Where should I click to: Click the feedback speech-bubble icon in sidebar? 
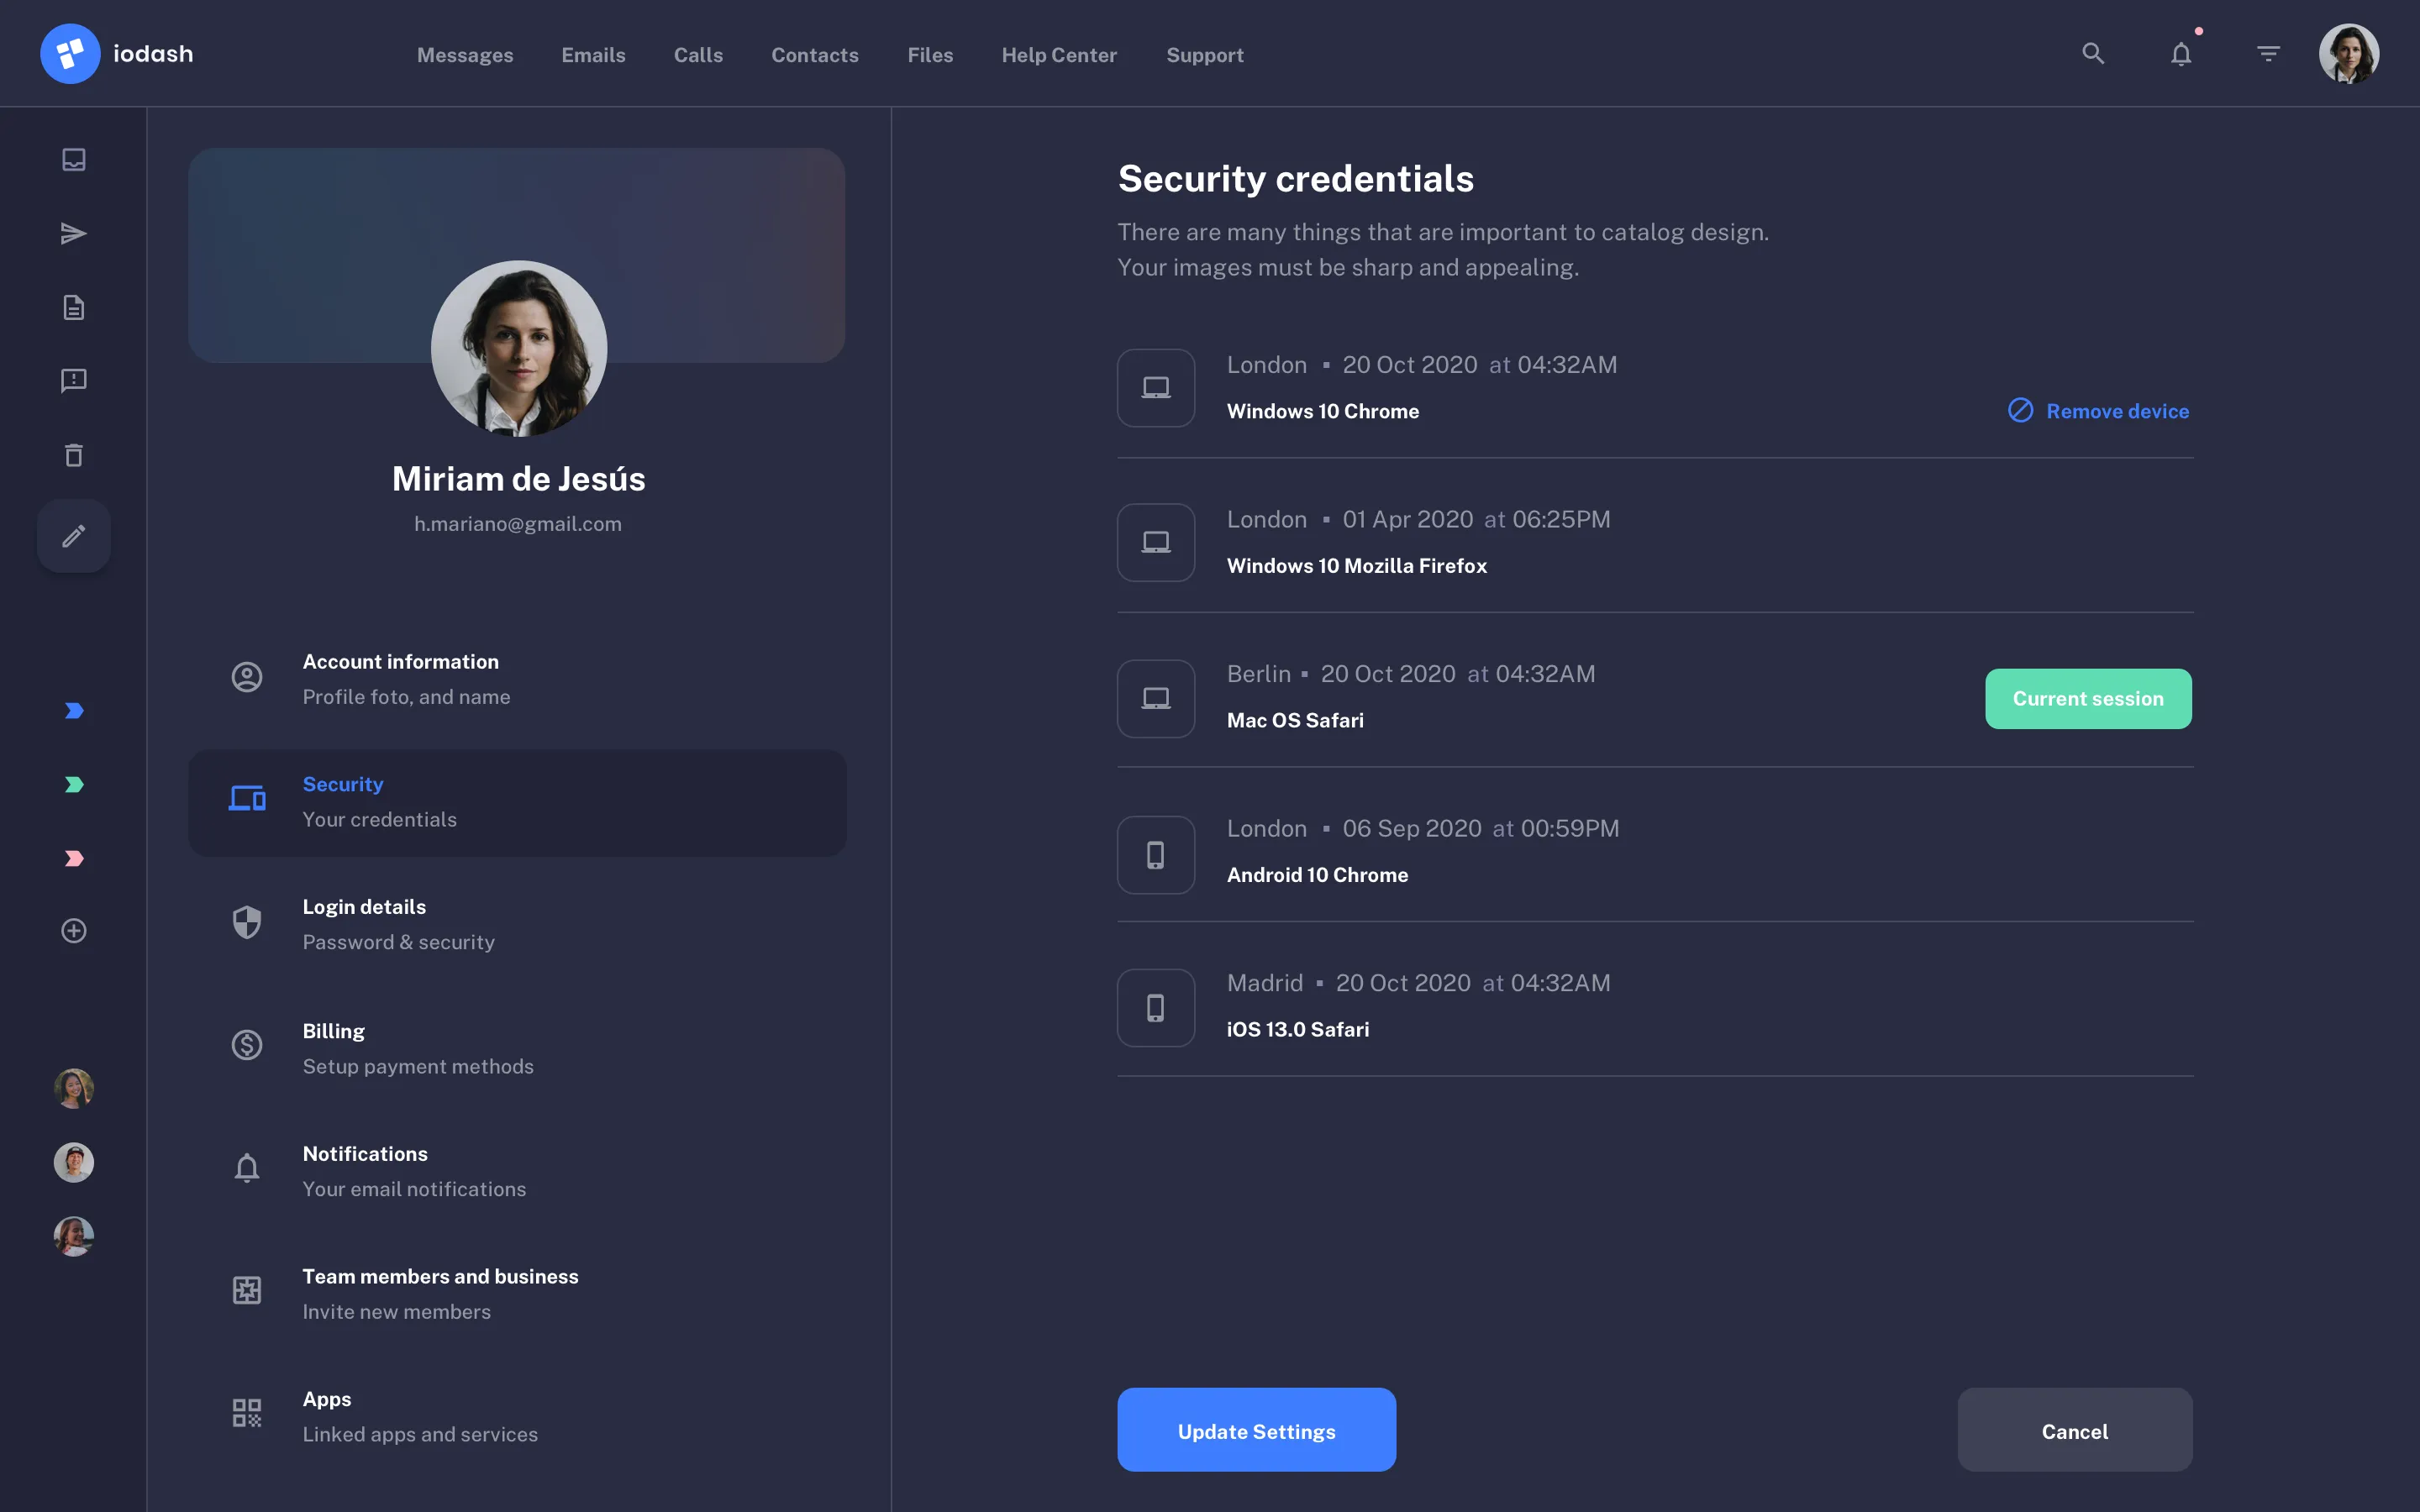coord(73,380)
